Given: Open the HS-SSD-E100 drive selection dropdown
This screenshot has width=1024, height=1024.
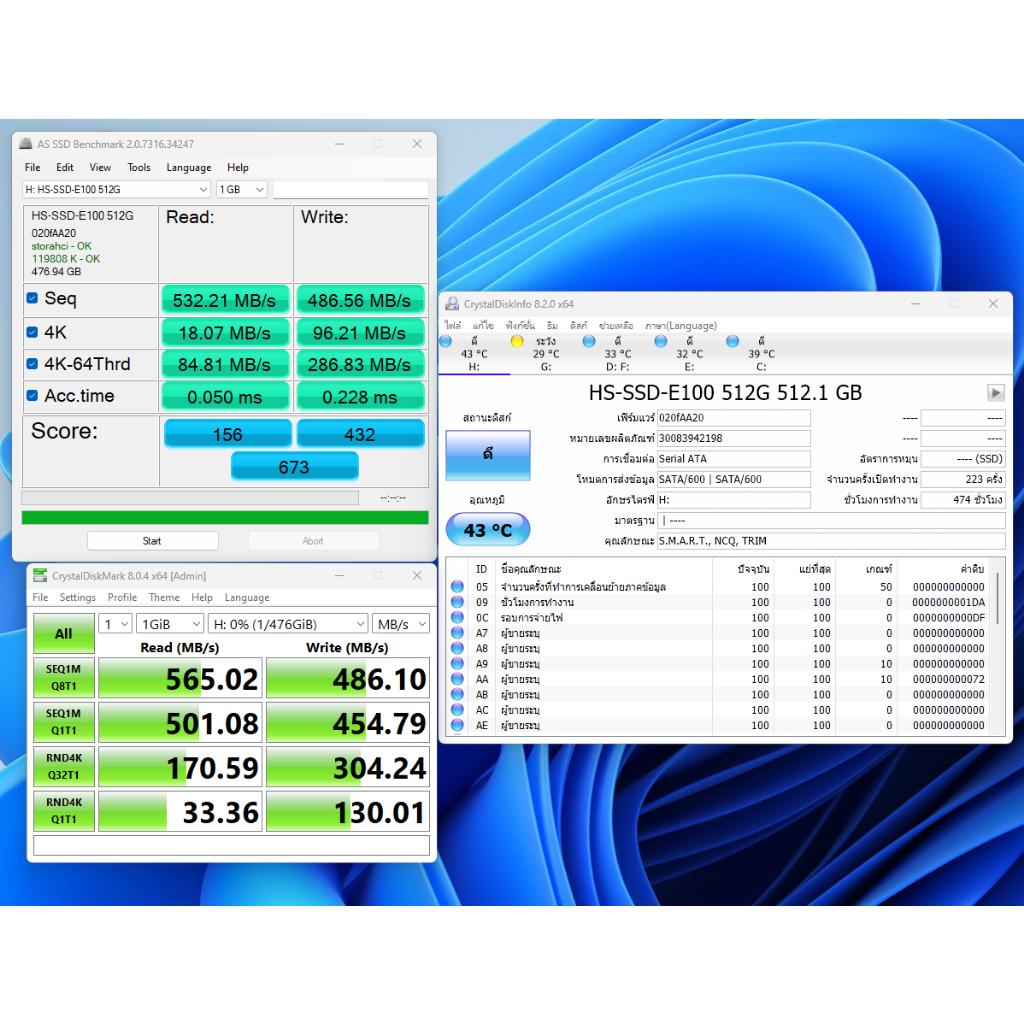Looking at the screenshot, I should pyautogui.click(x=116, y=189).
